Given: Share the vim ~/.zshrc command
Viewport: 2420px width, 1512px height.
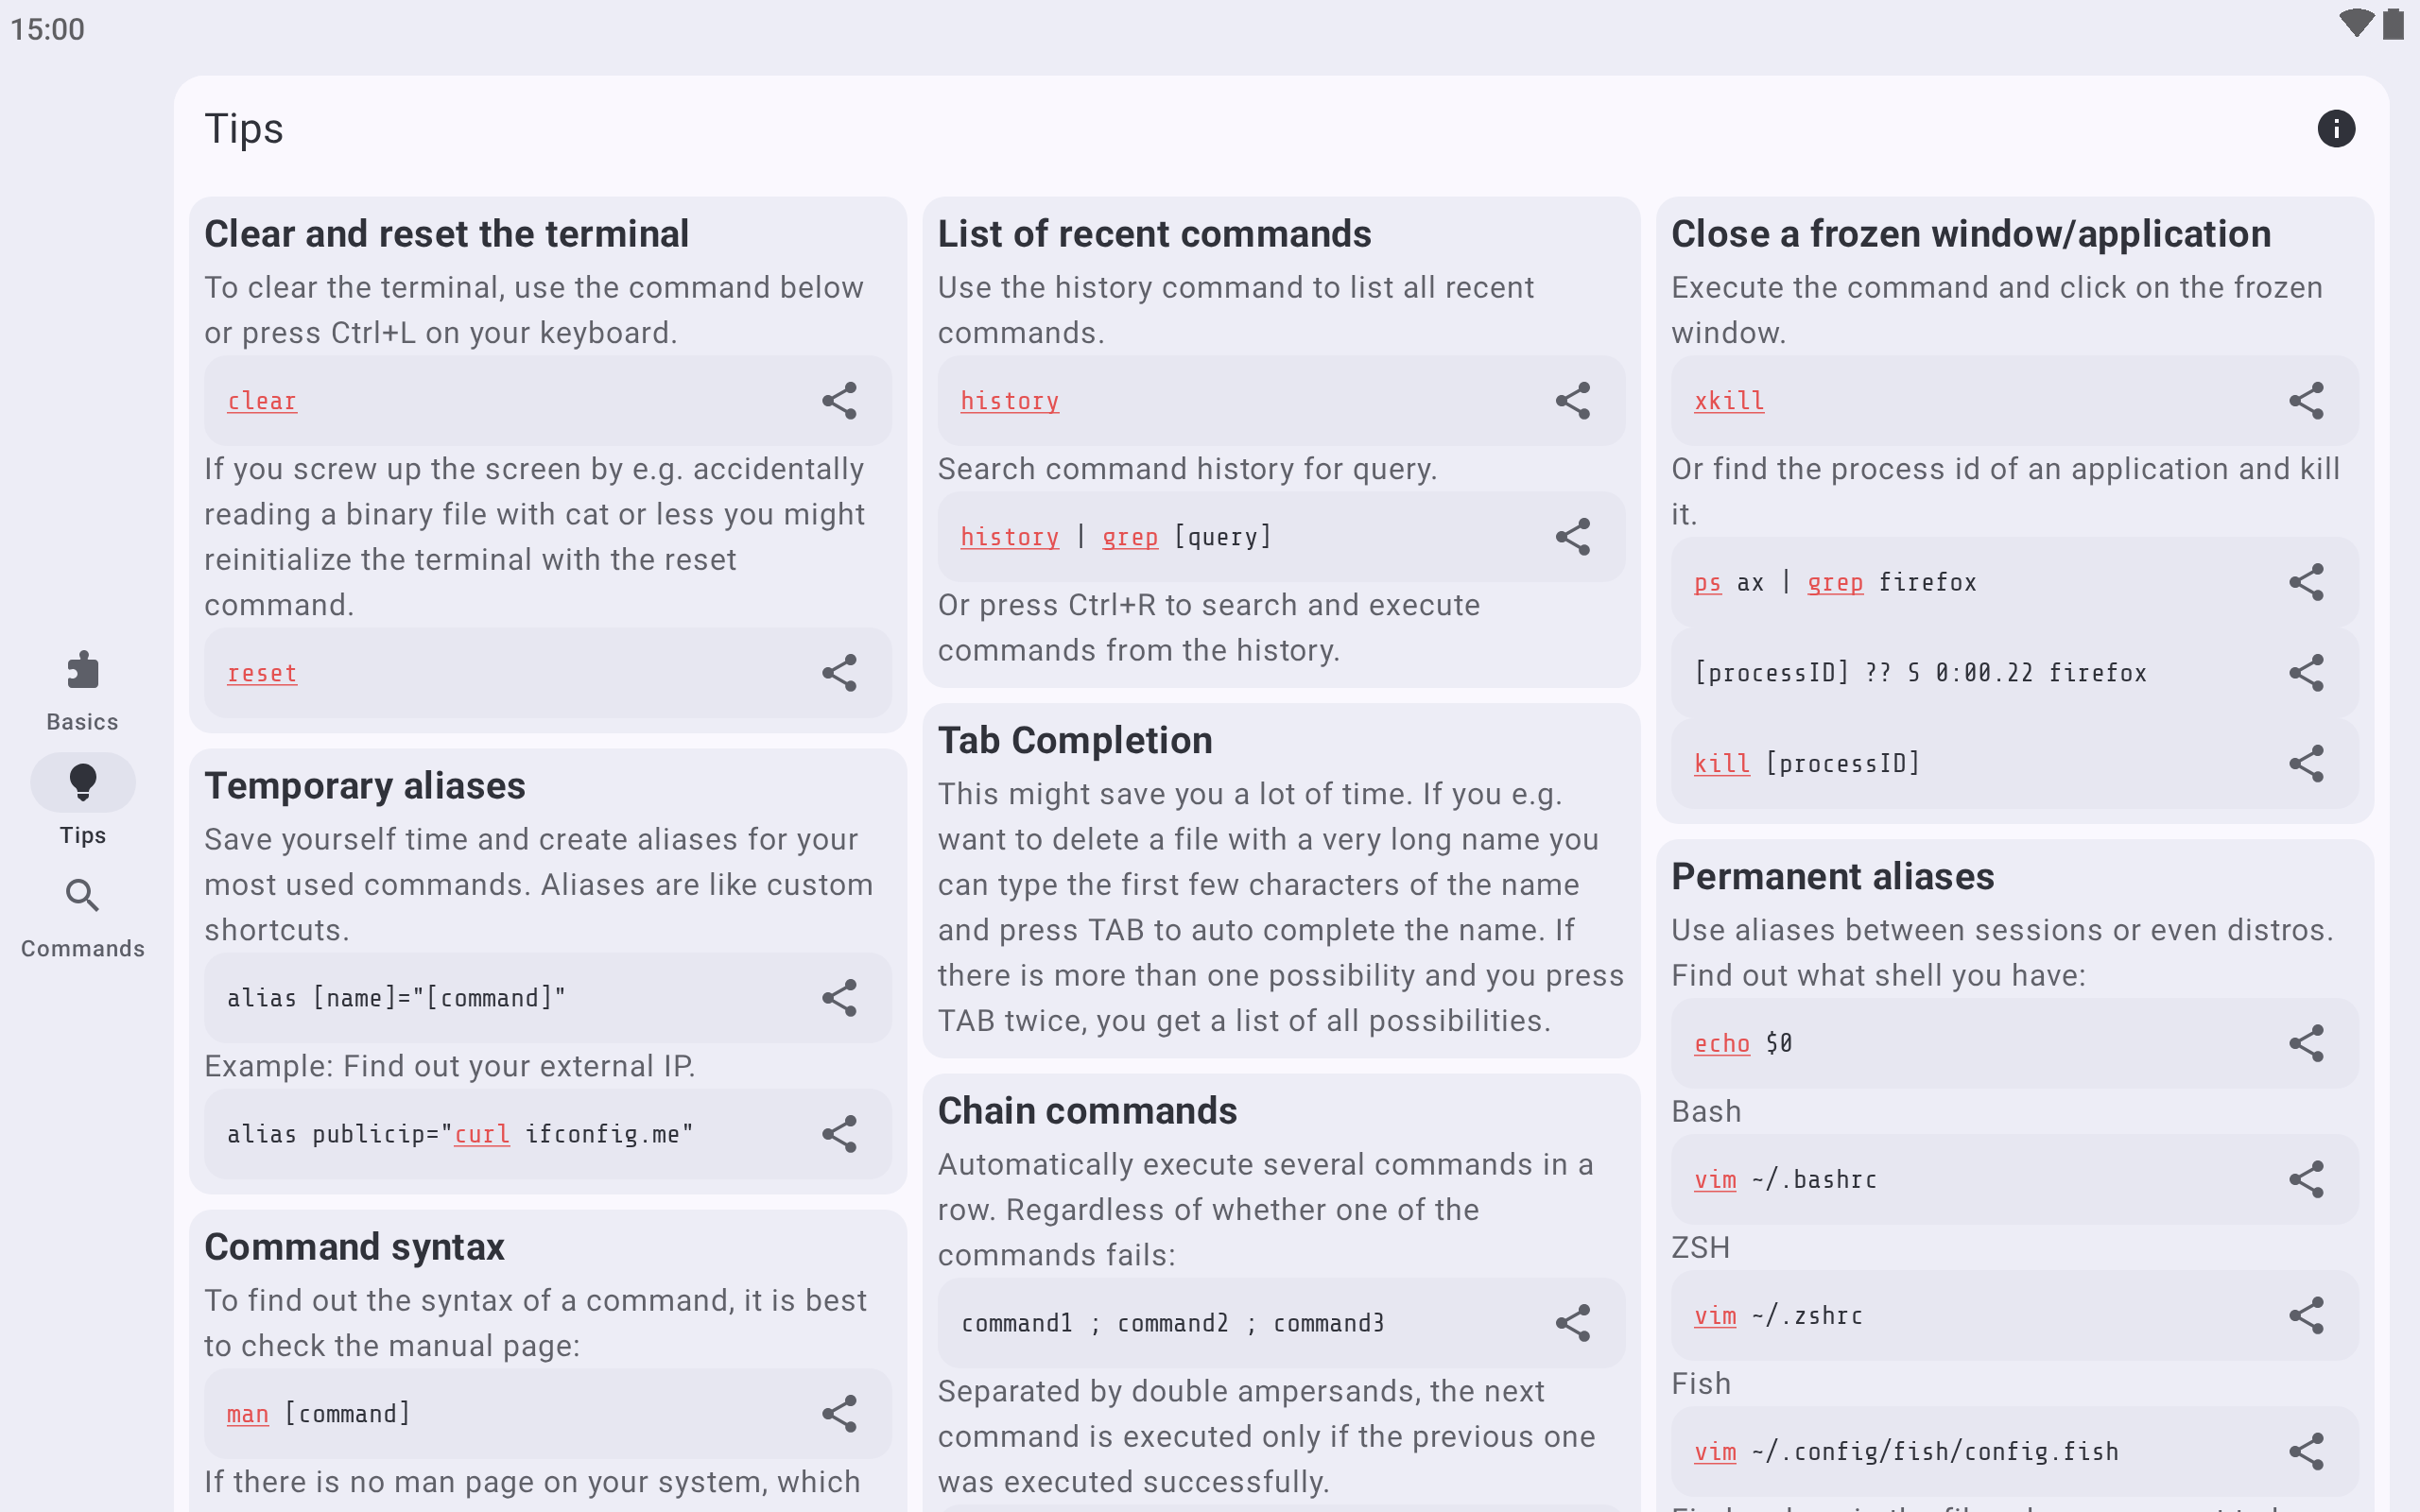Looking at the screenshot, I should click(2306, 1316).
